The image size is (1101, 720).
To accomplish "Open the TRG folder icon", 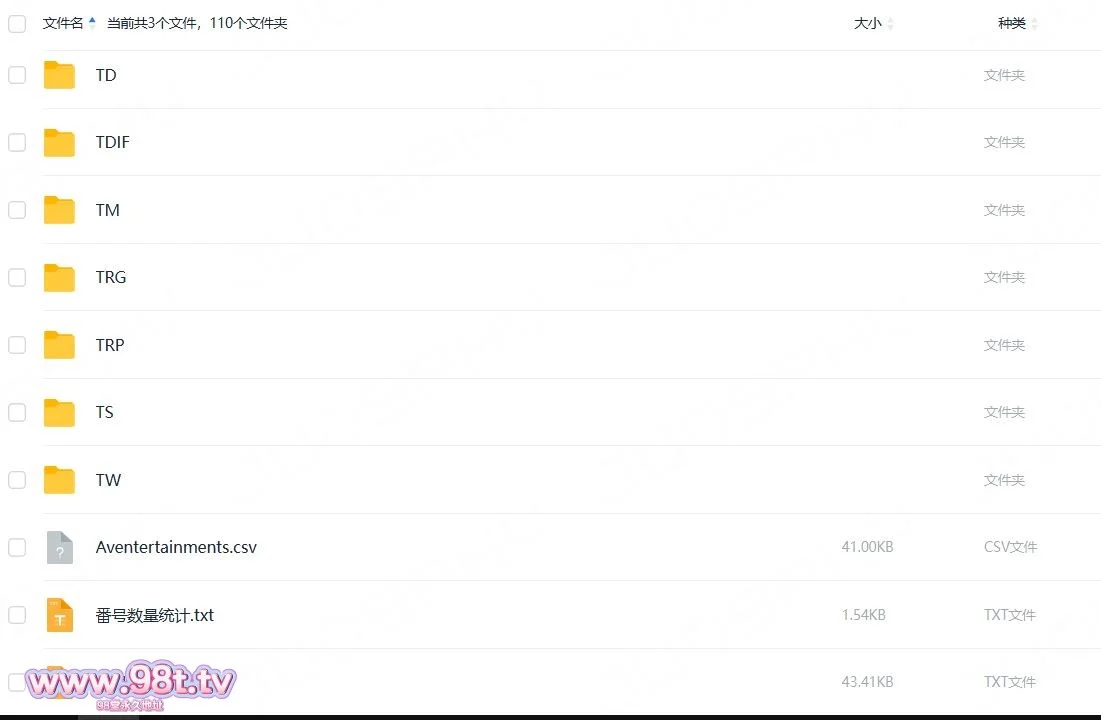I will tap(59, 277).
